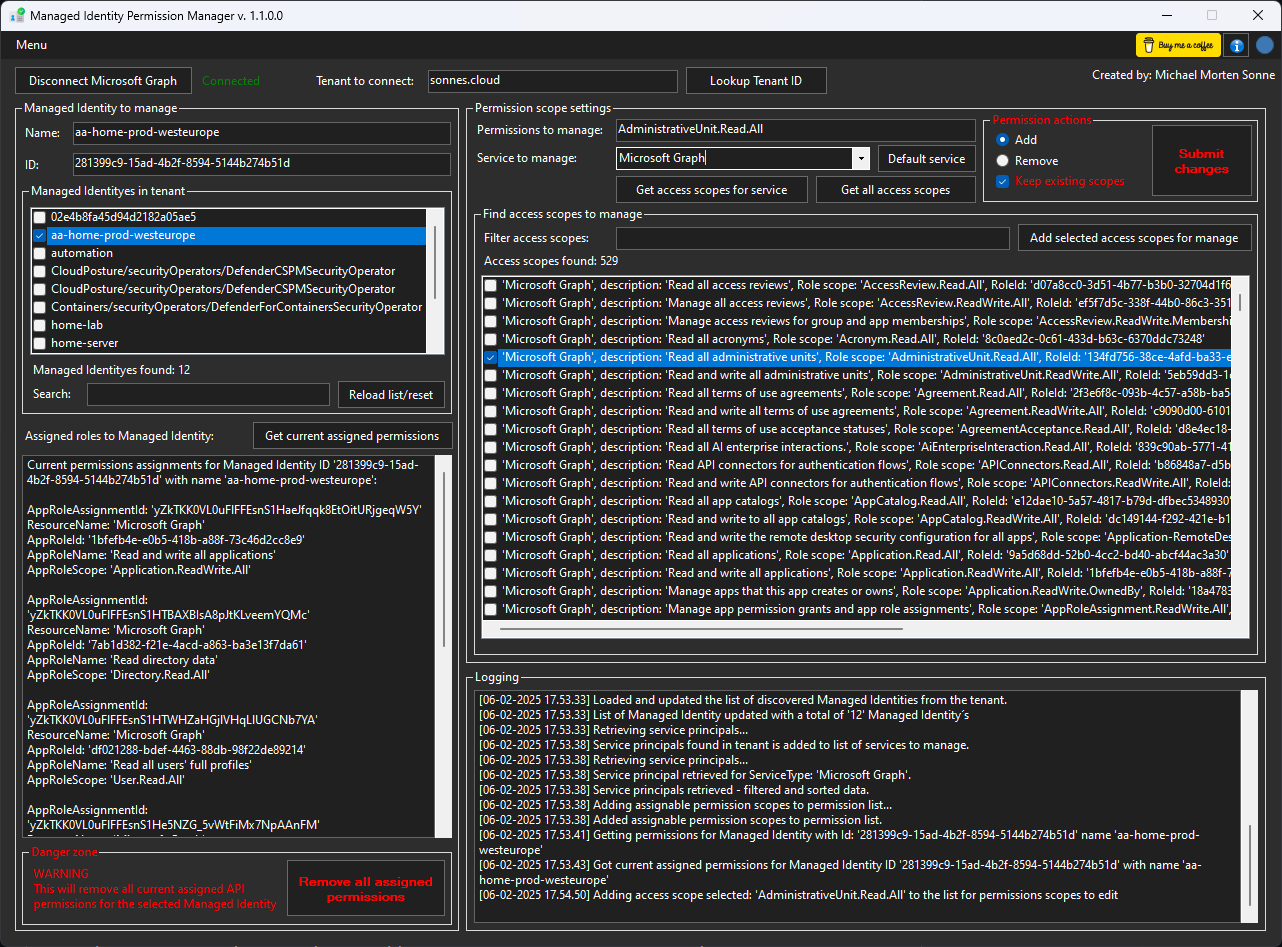Click the Lookup Tenant ID button
Viewport: 1282px width, 947px height.
[x=755, y=81]
